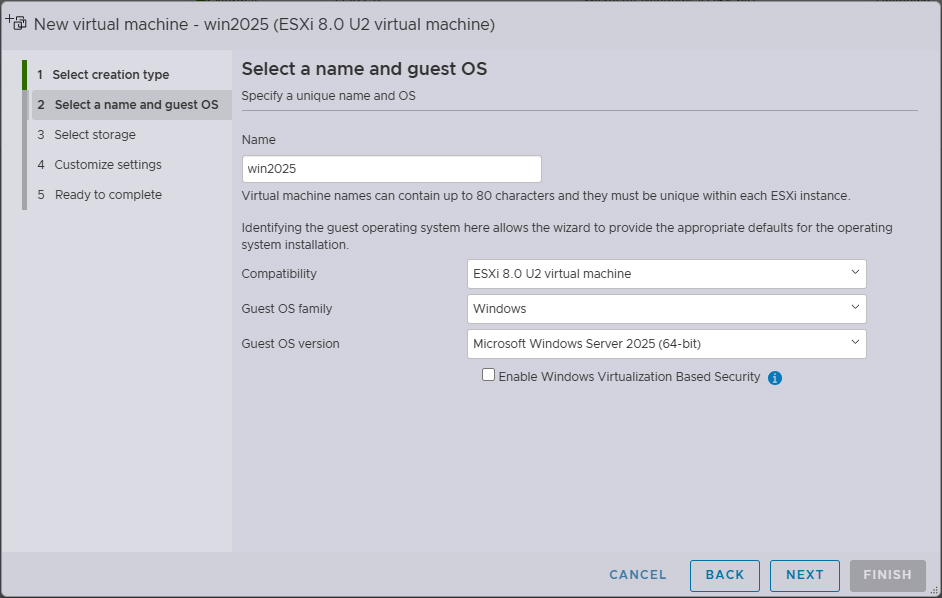This screenshot has width=942, height=598.
Task: Select step 2 Select a name and guest OS
Action: (135, 105)
